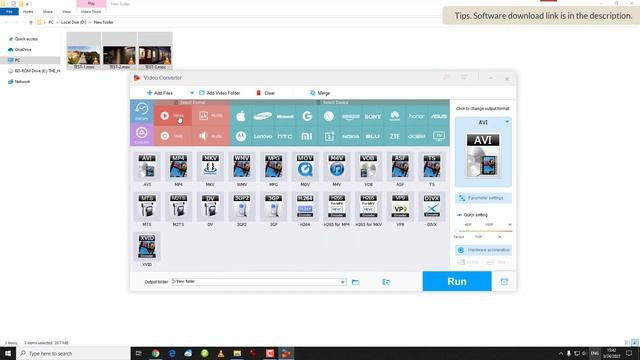
Task: Expand the Add Files dropdown arrow
Action: coord(192,93)
